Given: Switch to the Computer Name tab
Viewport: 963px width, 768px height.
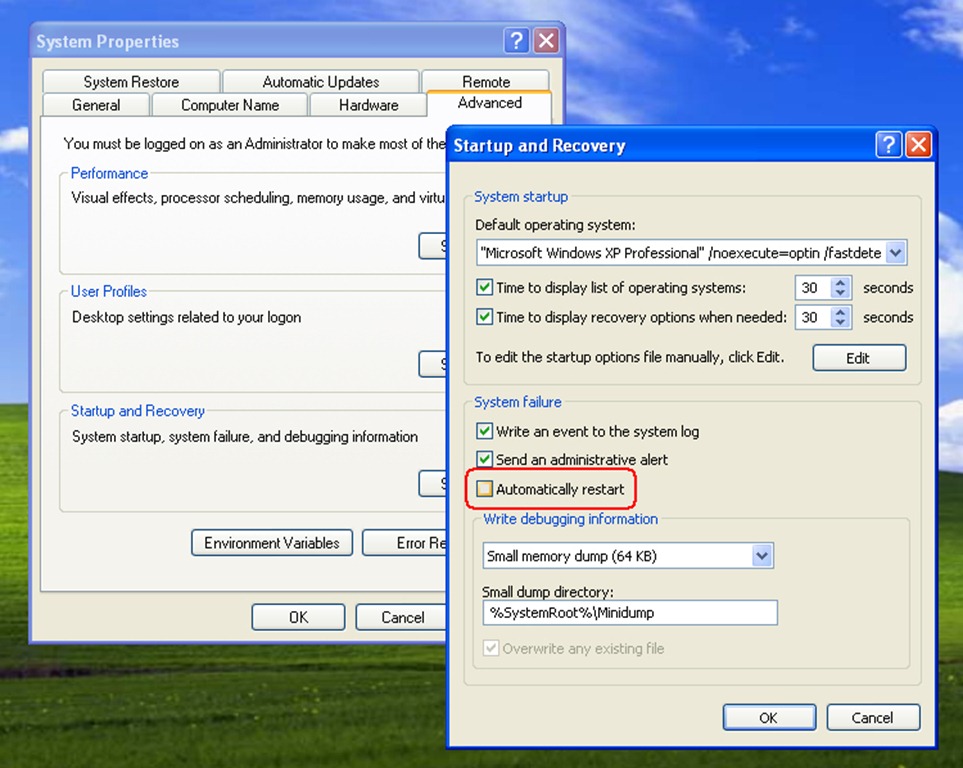Looking at the screenshot, I should pos(230,105).
